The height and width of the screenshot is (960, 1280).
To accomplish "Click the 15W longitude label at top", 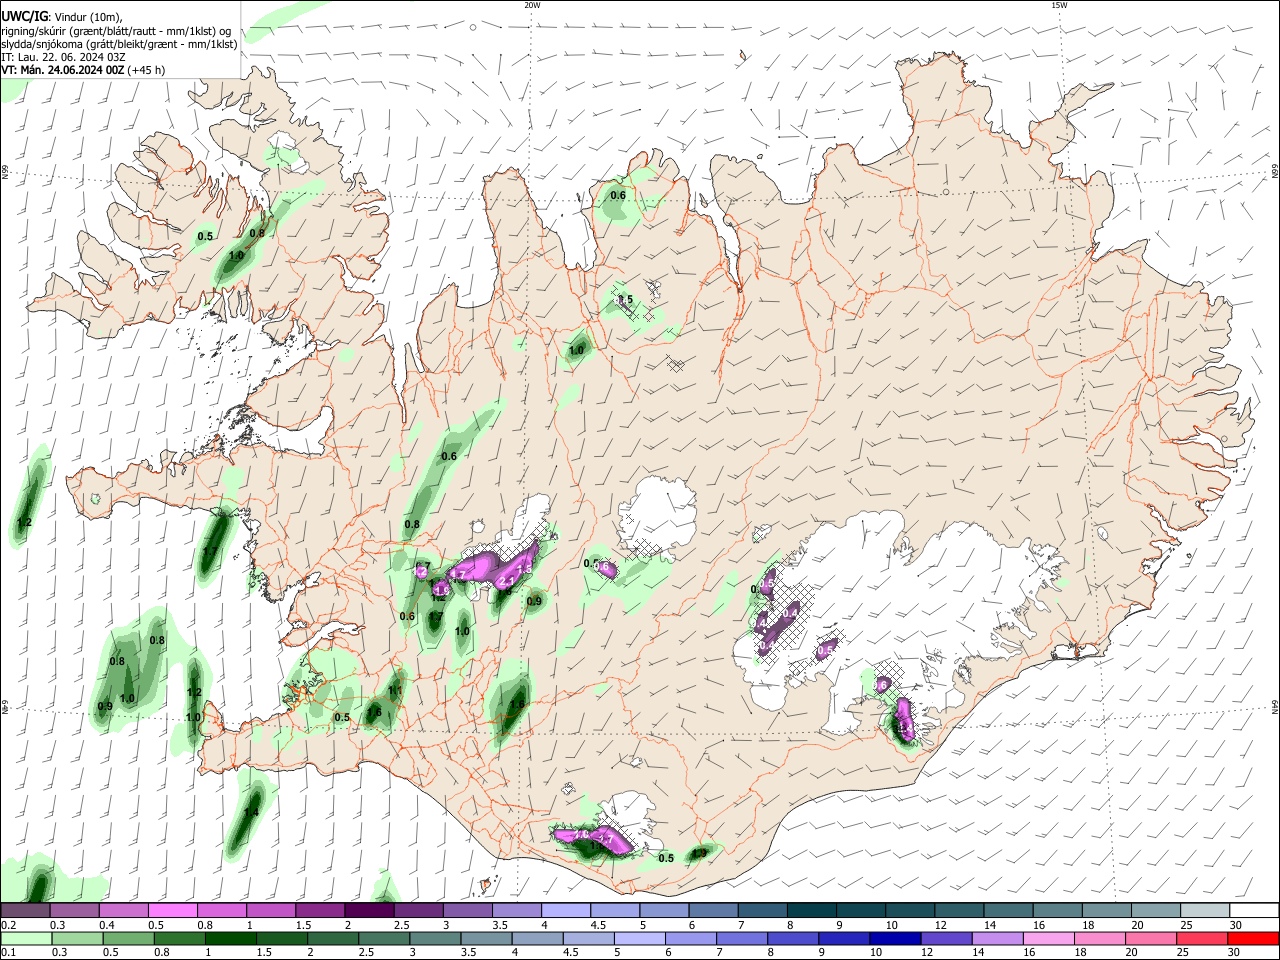I will click(1059, 5).
